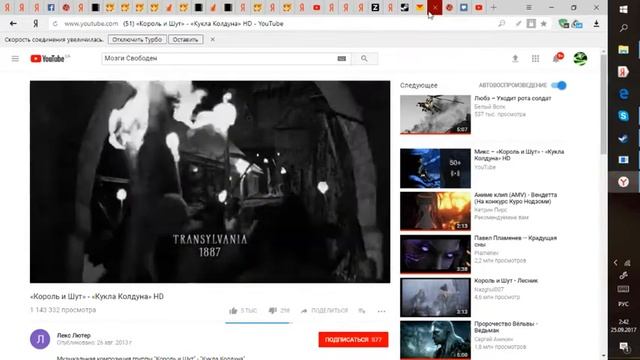The width and height of the screenshot is (640, 360).
Task: Click the browser address bar URL
Action: [x=91, y=24]
